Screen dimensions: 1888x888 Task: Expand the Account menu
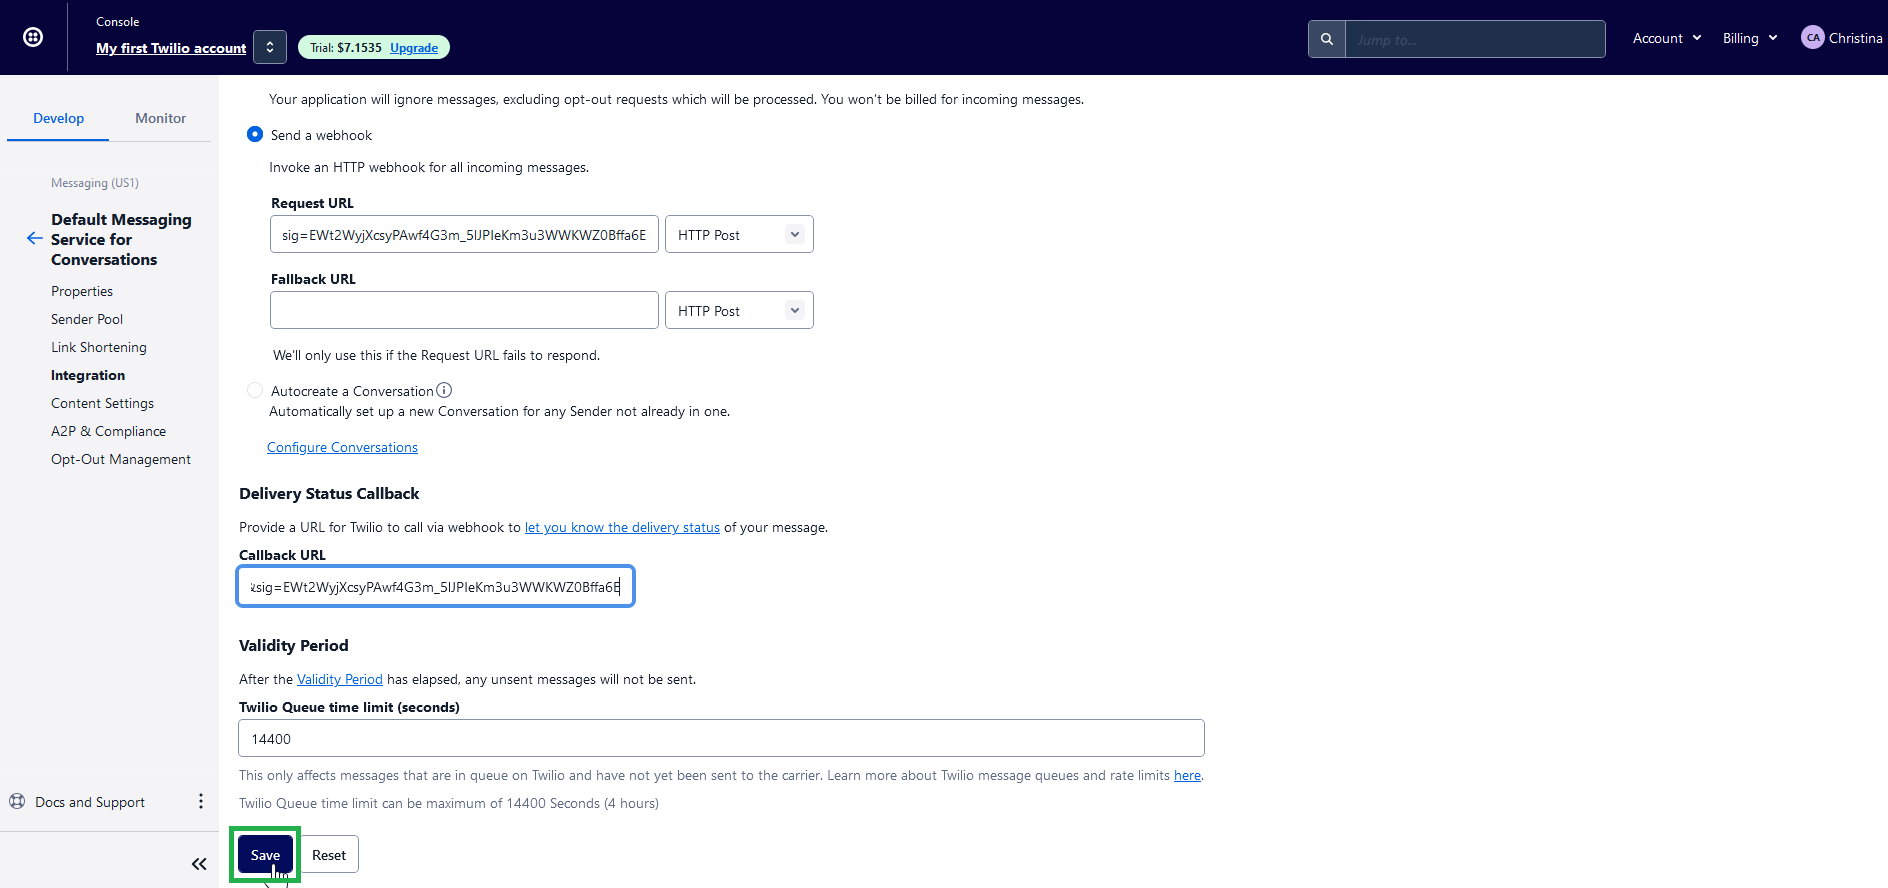point(1666,38)
